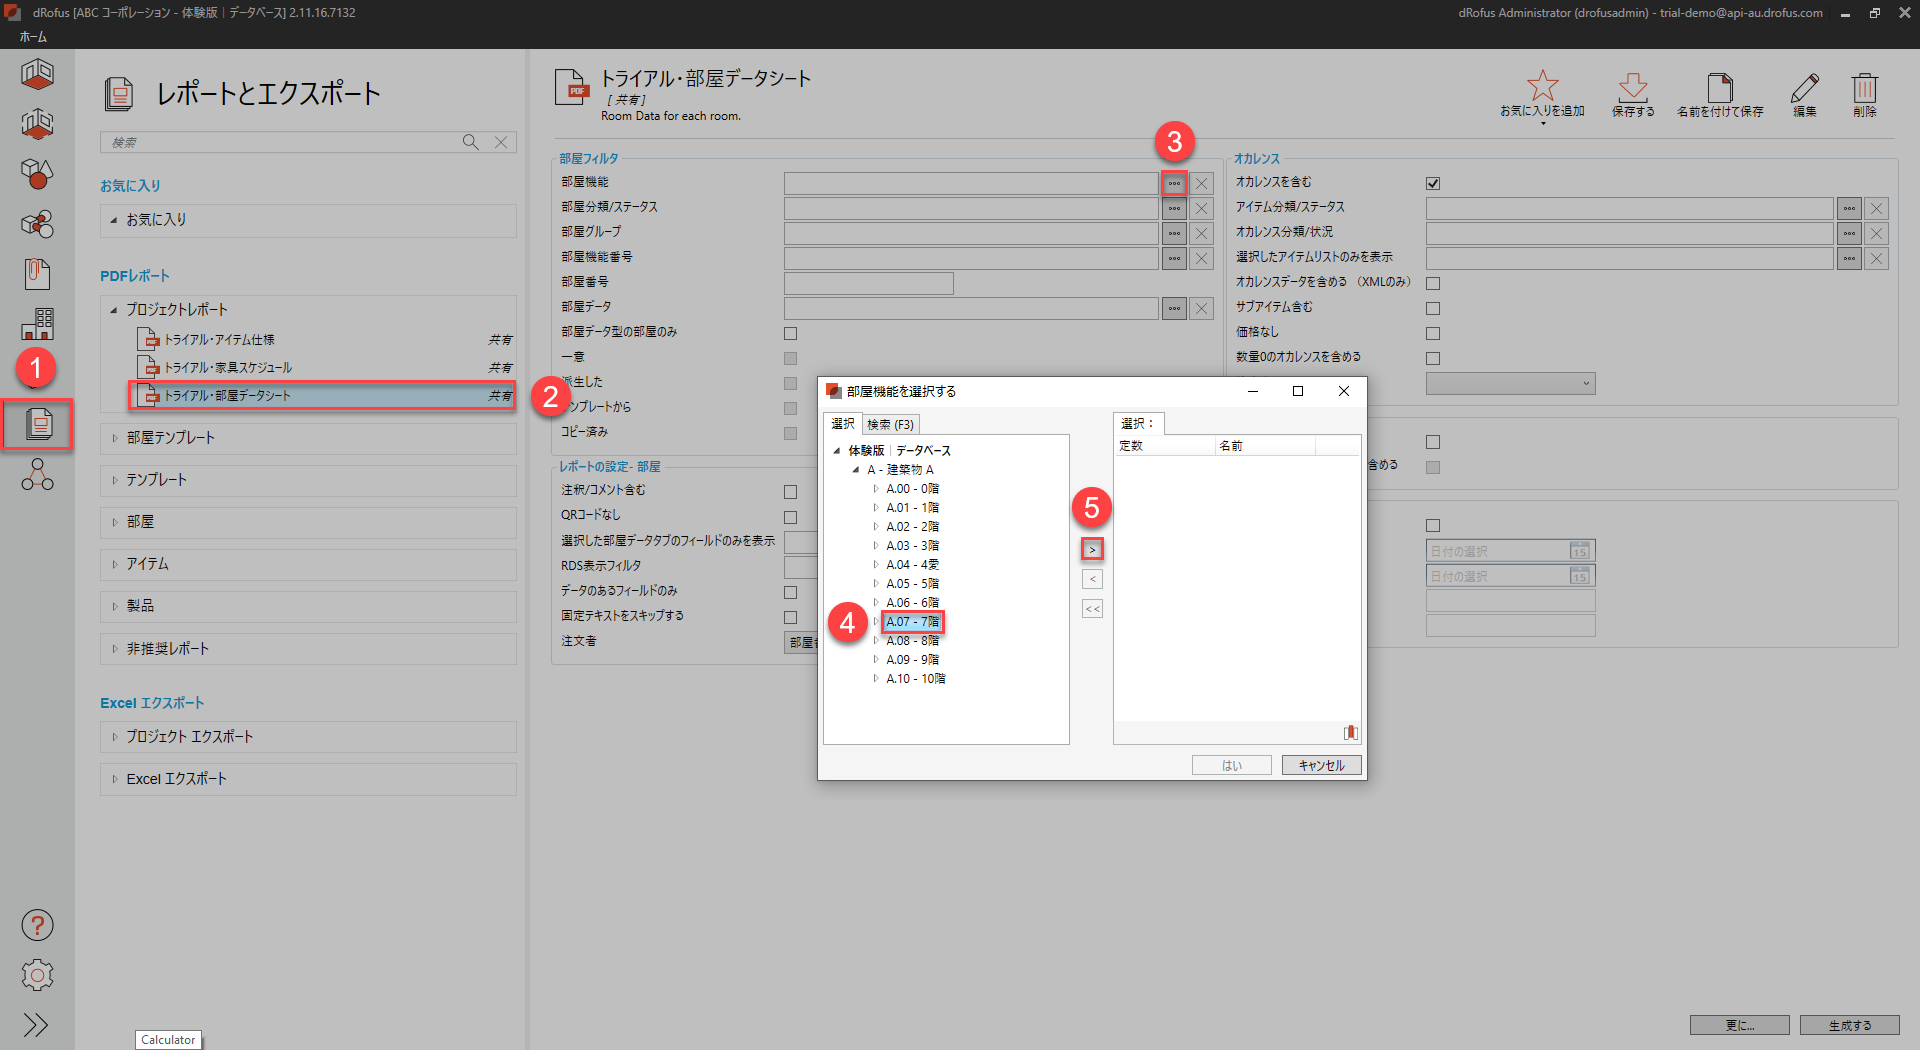Click the 検索 search input field
This screenshot has width=1920, height=1050.
[x=280, y=142]
